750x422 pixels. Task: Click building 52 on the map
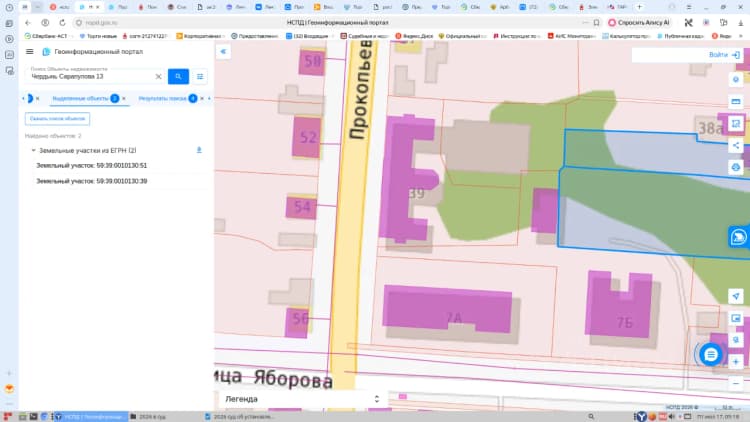(x=306, y=137)
